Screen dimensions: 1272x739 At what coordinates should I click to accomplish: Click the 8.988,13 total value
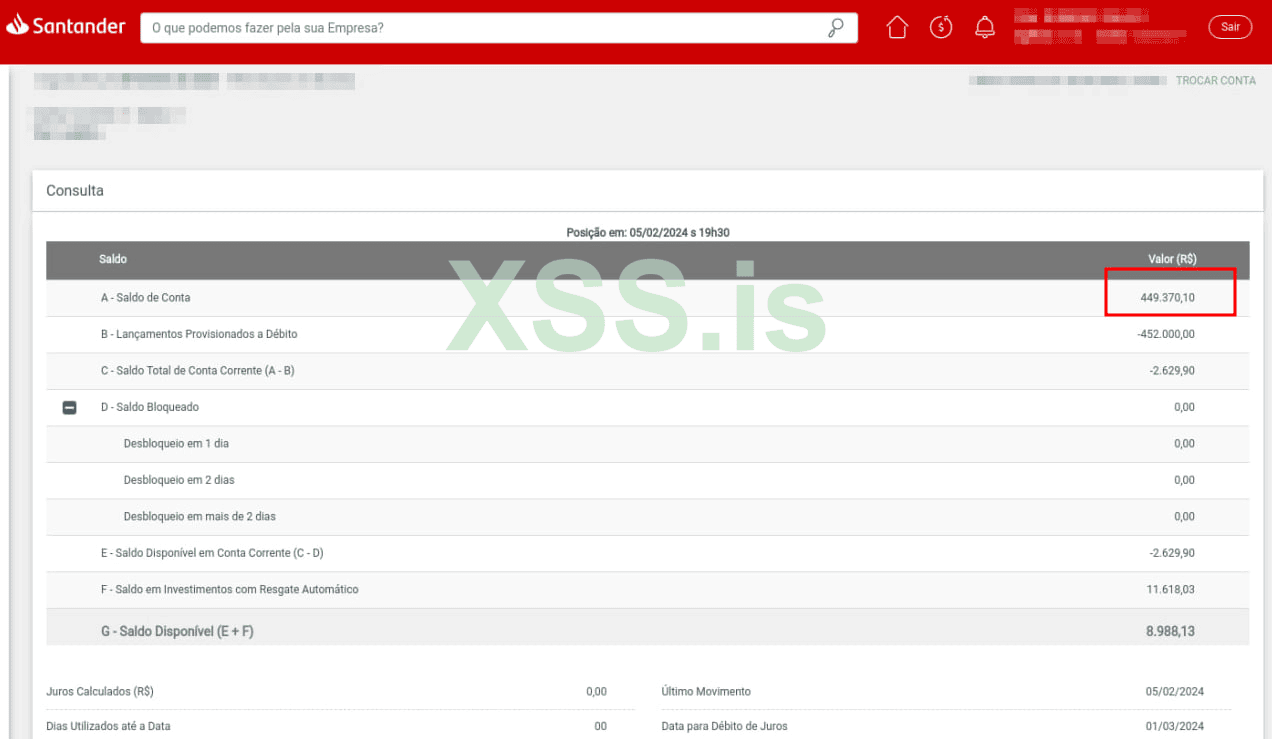[x=1170, y=632]
